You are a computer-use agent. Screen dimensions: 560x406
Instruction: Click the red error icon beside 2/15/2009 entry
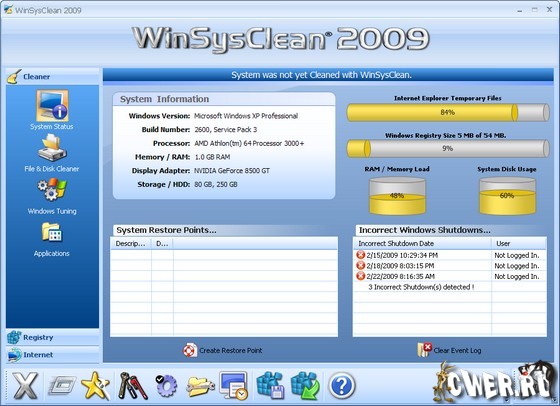pyautogui.click(x=360, y=255)
